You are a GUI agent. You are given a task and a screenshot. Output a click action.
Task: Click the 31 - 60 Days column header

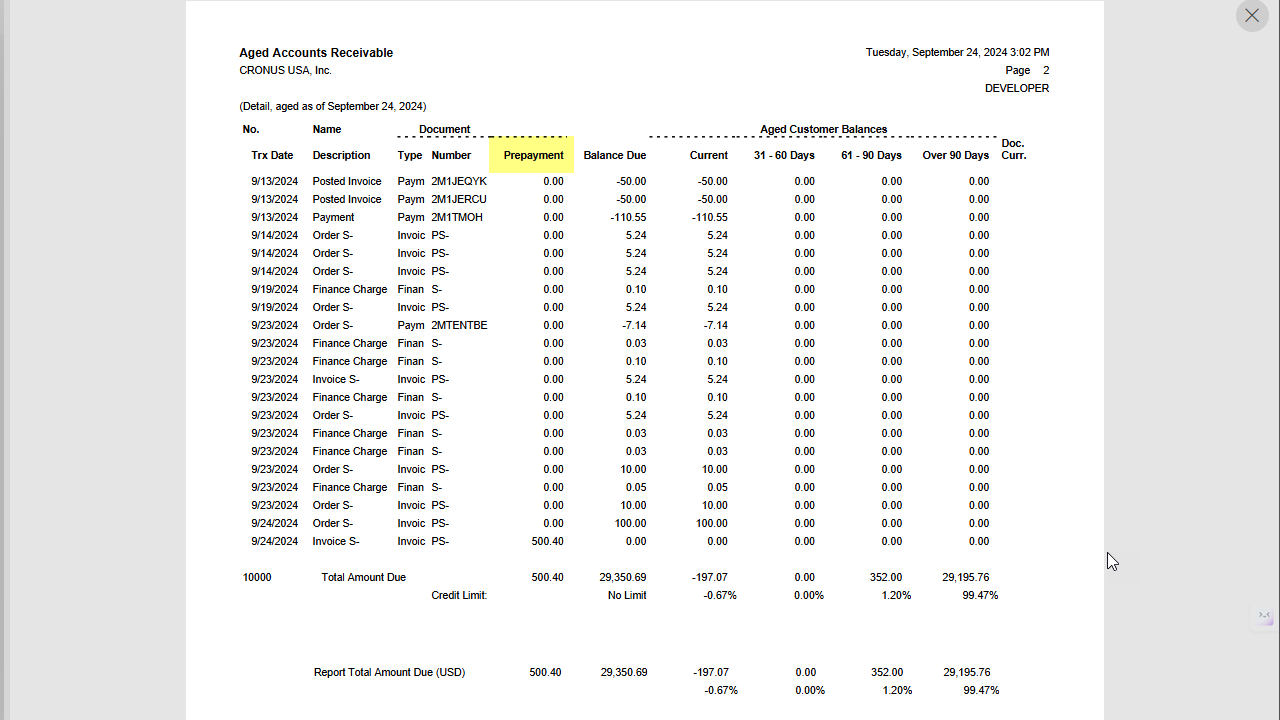pos(784,155)
